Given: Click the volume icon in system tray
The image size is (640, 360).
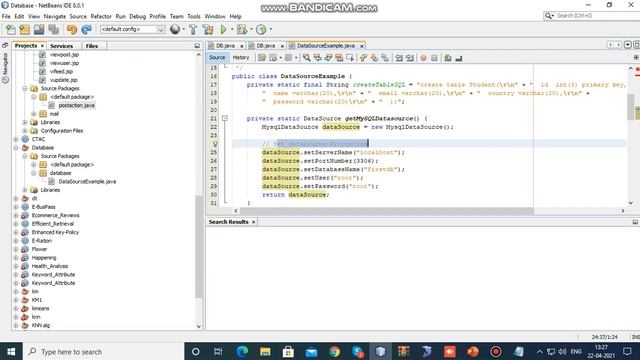Looking at the screenshot, I should pos(562,351).
